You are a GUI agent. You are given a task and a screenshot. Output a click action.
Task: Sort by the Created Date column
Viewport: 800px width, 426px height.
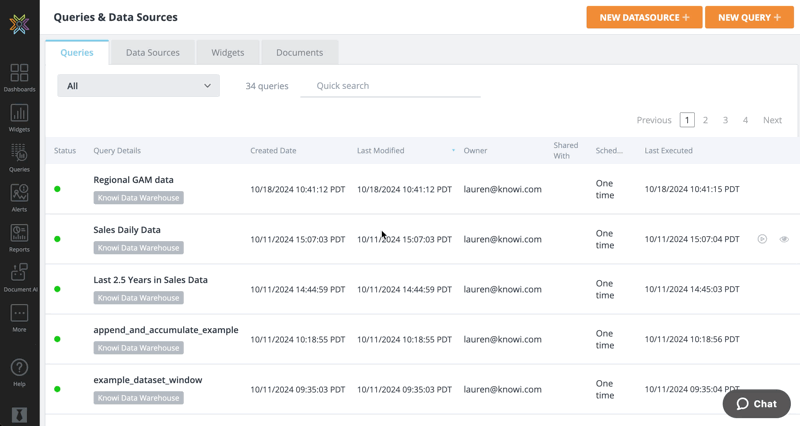[273, 151]
